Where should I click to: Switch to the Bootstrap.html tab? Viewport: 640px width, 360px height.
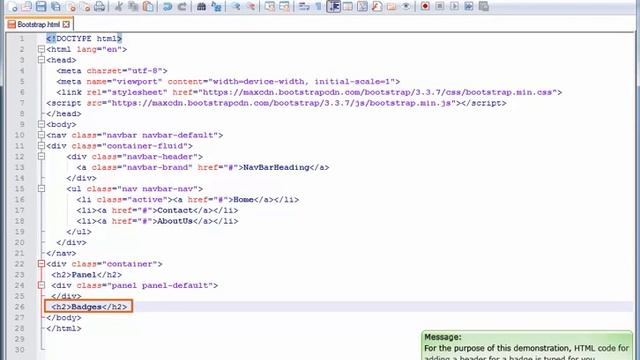(x=39, y=24)
